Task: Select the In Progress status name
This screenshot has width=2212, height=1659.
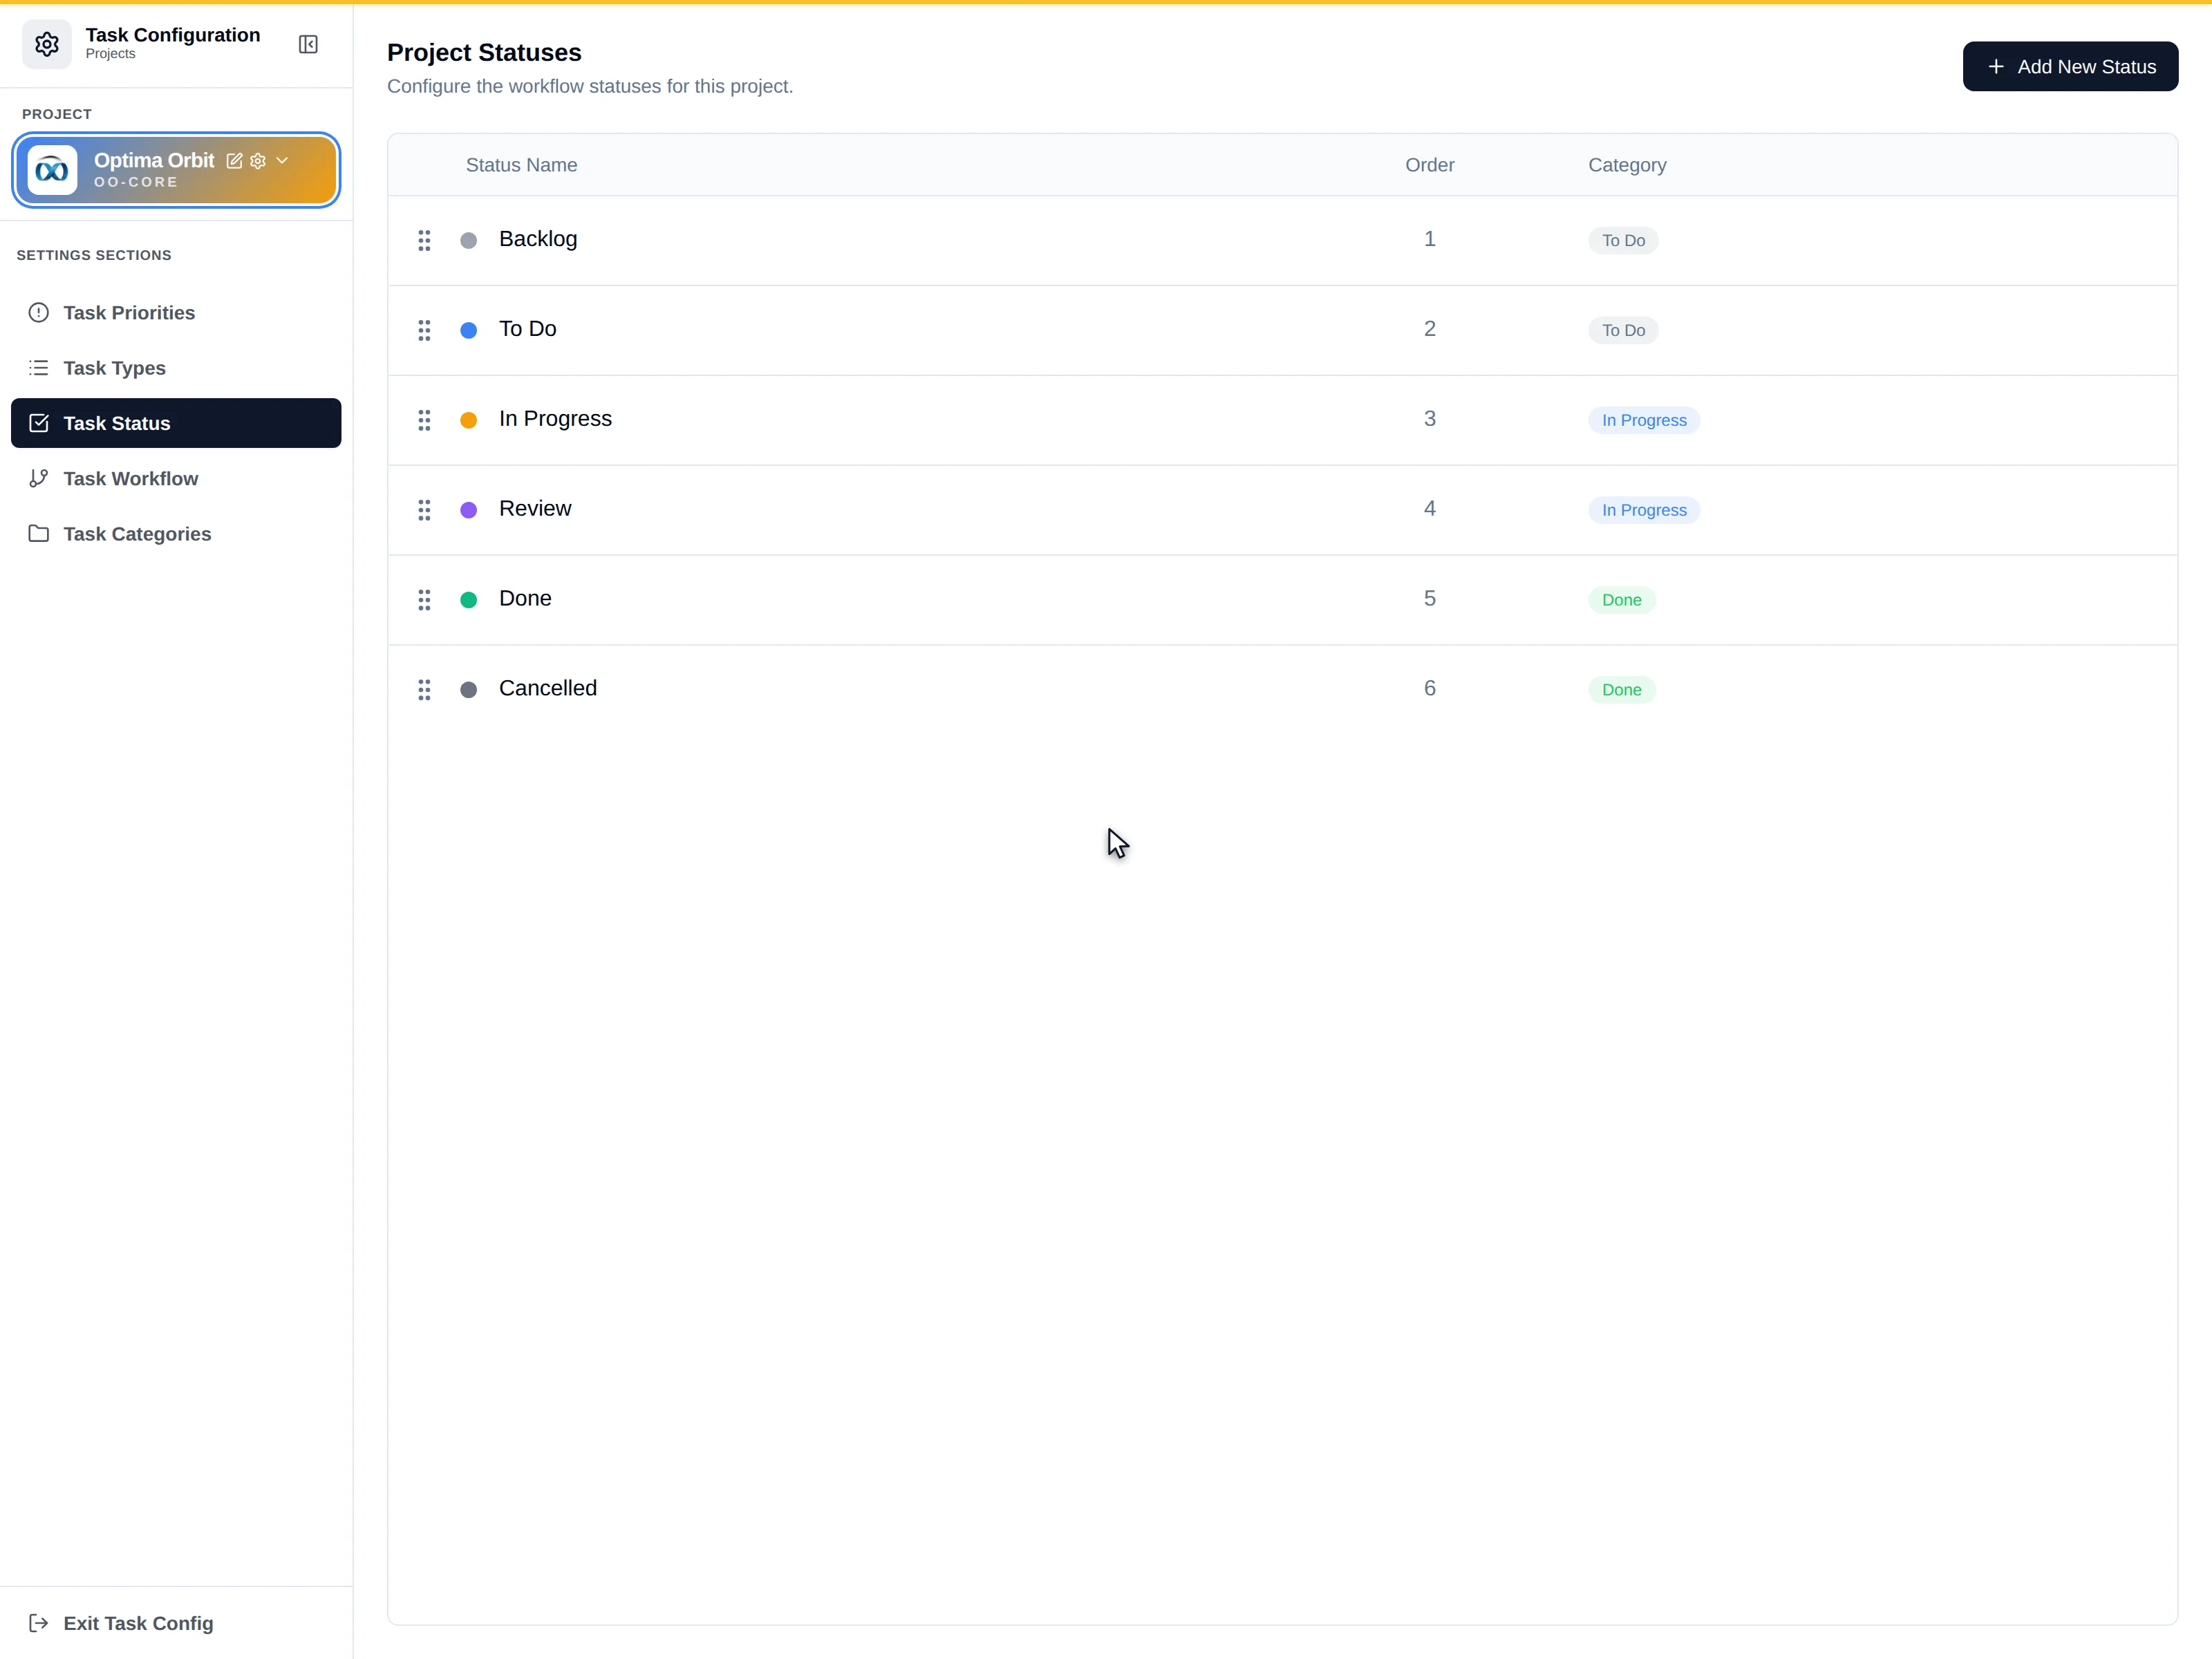Action: [x=555, y=419]
